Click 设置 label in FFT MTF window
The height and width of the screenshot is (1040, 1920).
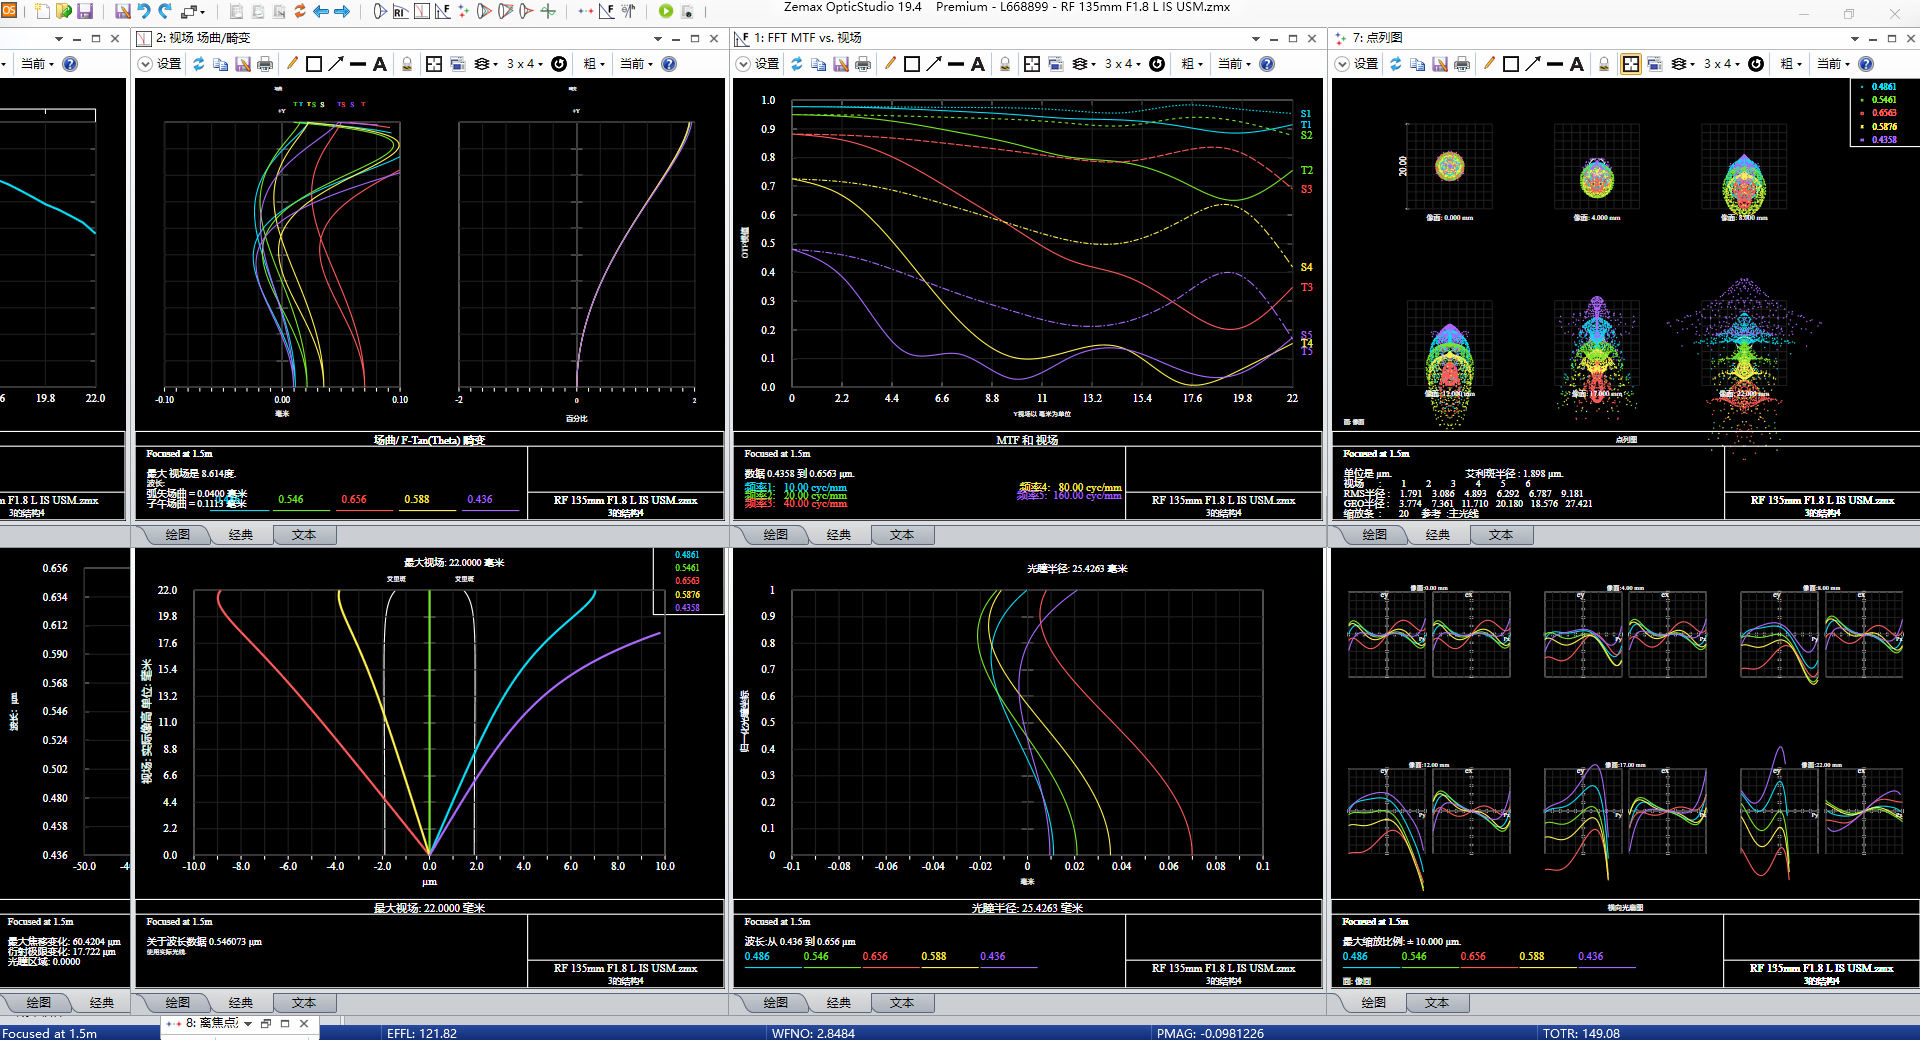(x=767, y=63)
